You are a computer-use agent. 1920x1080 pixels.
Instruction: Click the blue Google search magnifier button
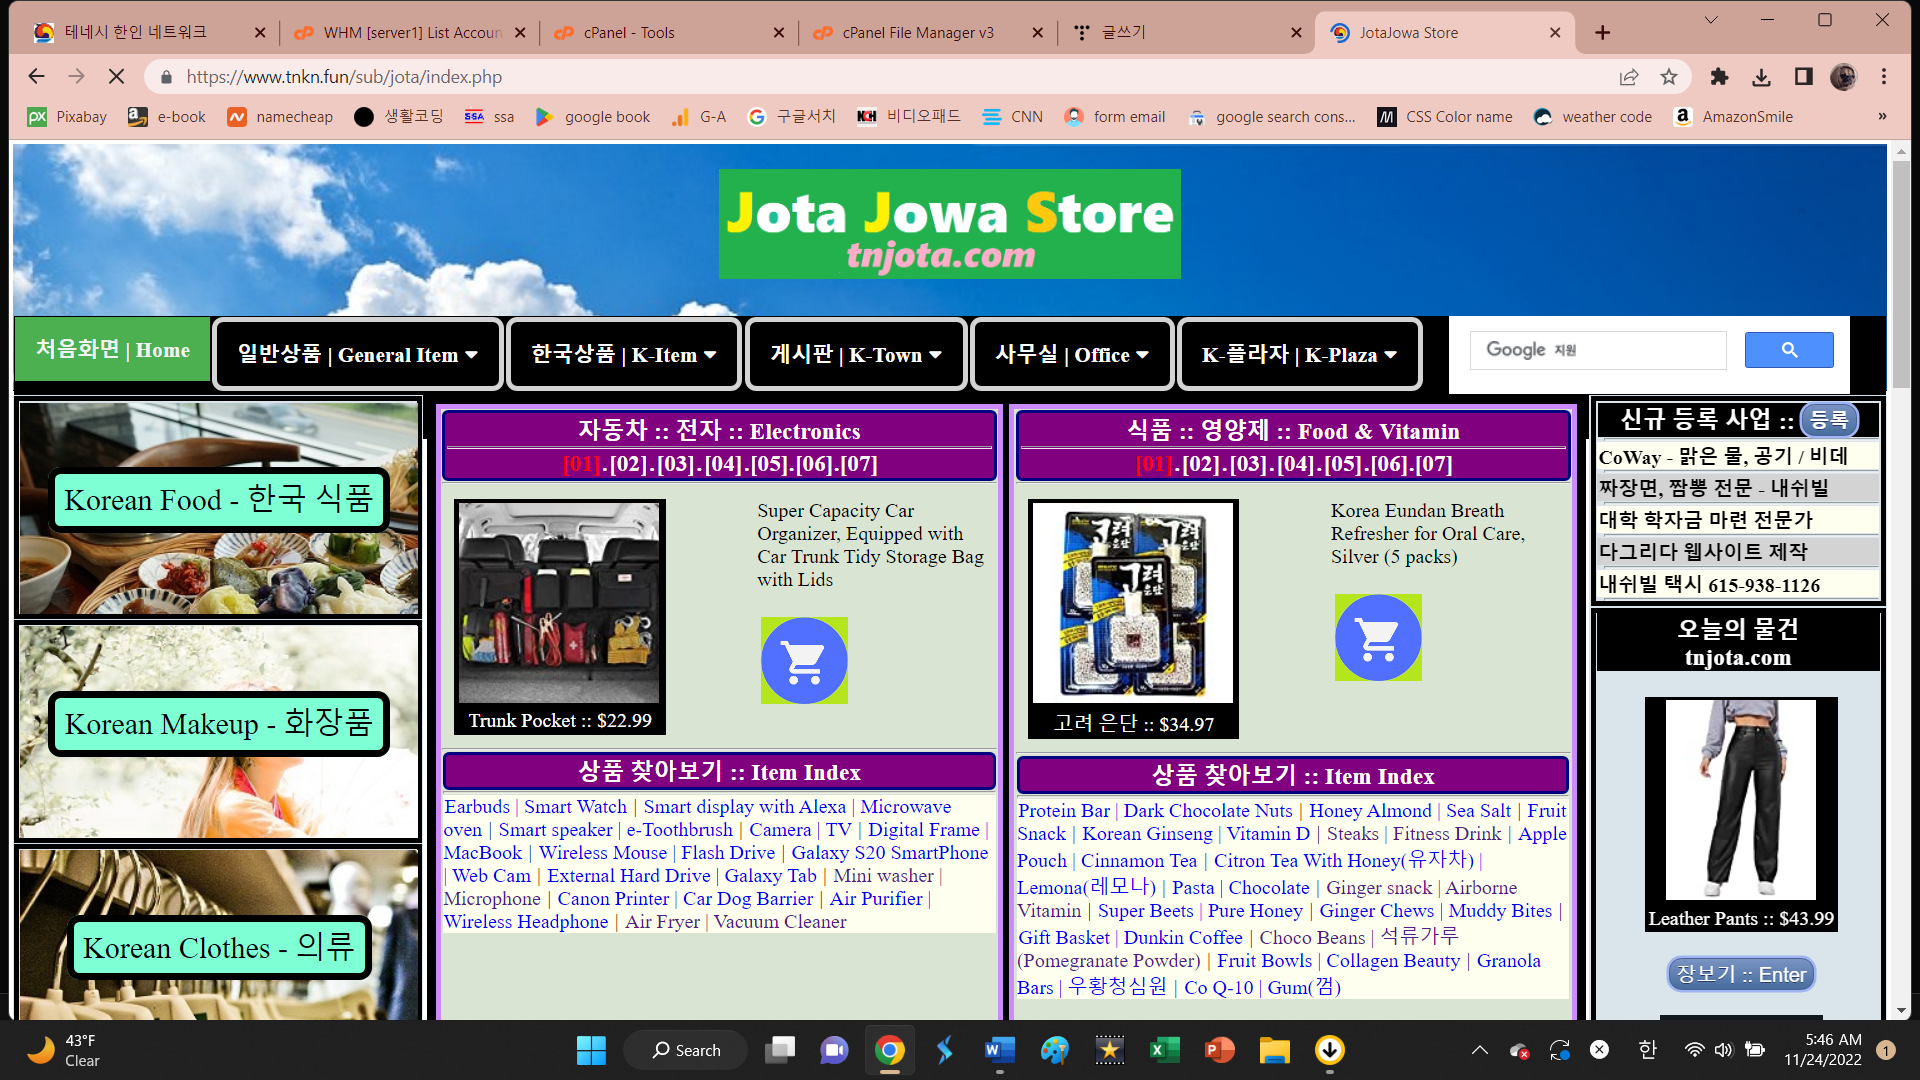click(1788, 350)
